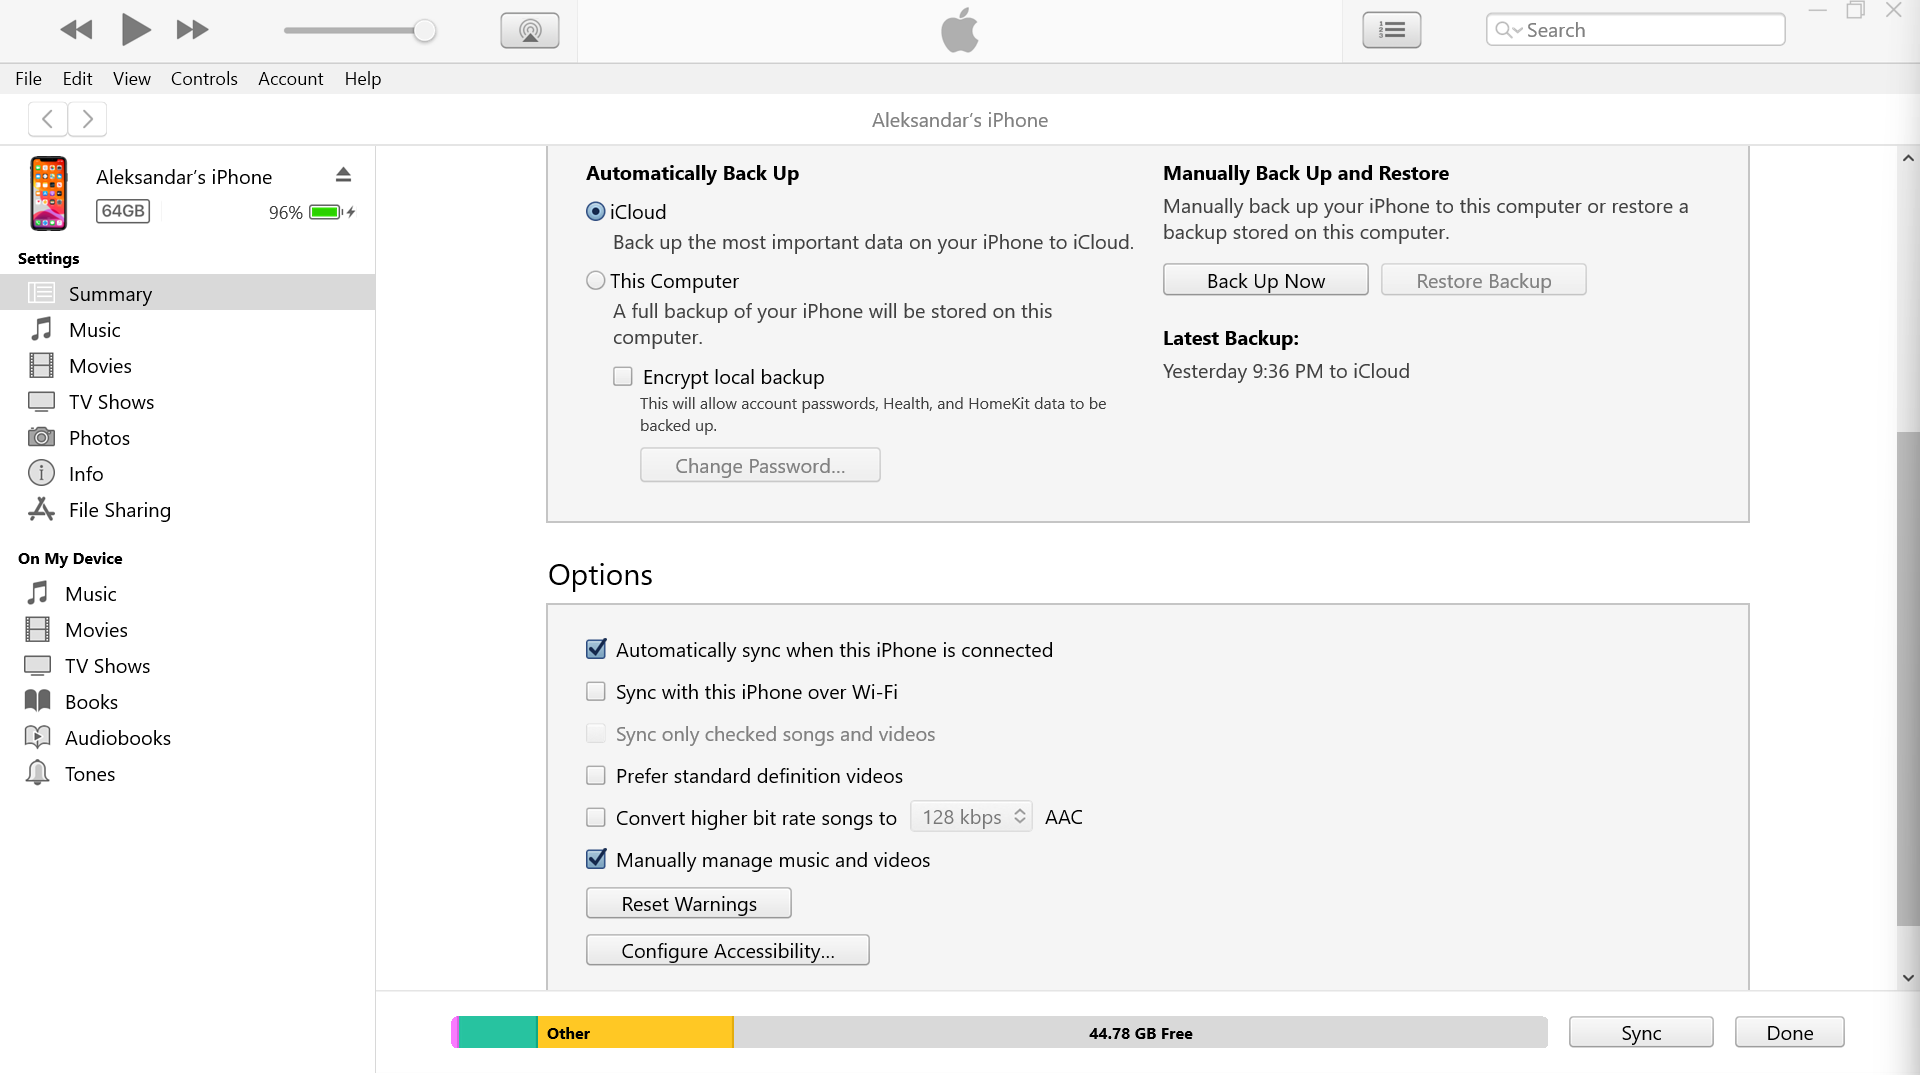This screenshot has height=1075, width=1920.
Task: Open the 128 kbps bit rate dropdown
Action: 971,817
